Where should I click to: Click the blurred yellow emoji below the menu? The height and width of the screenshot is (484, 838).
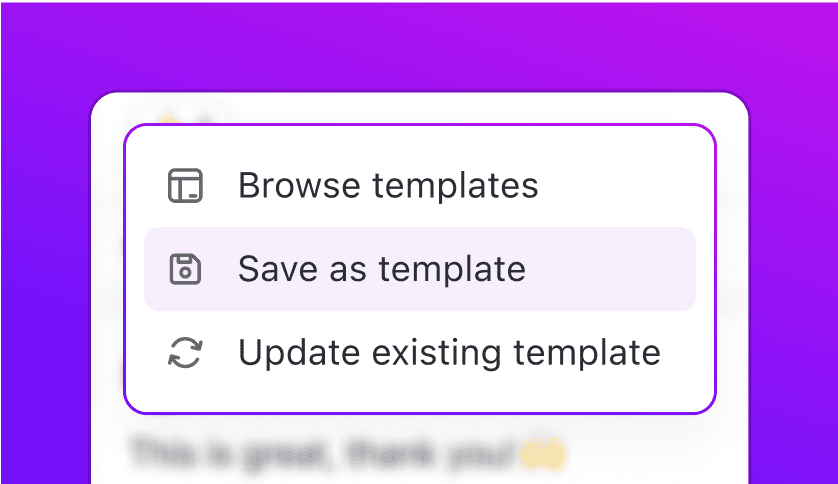point(542,455)
